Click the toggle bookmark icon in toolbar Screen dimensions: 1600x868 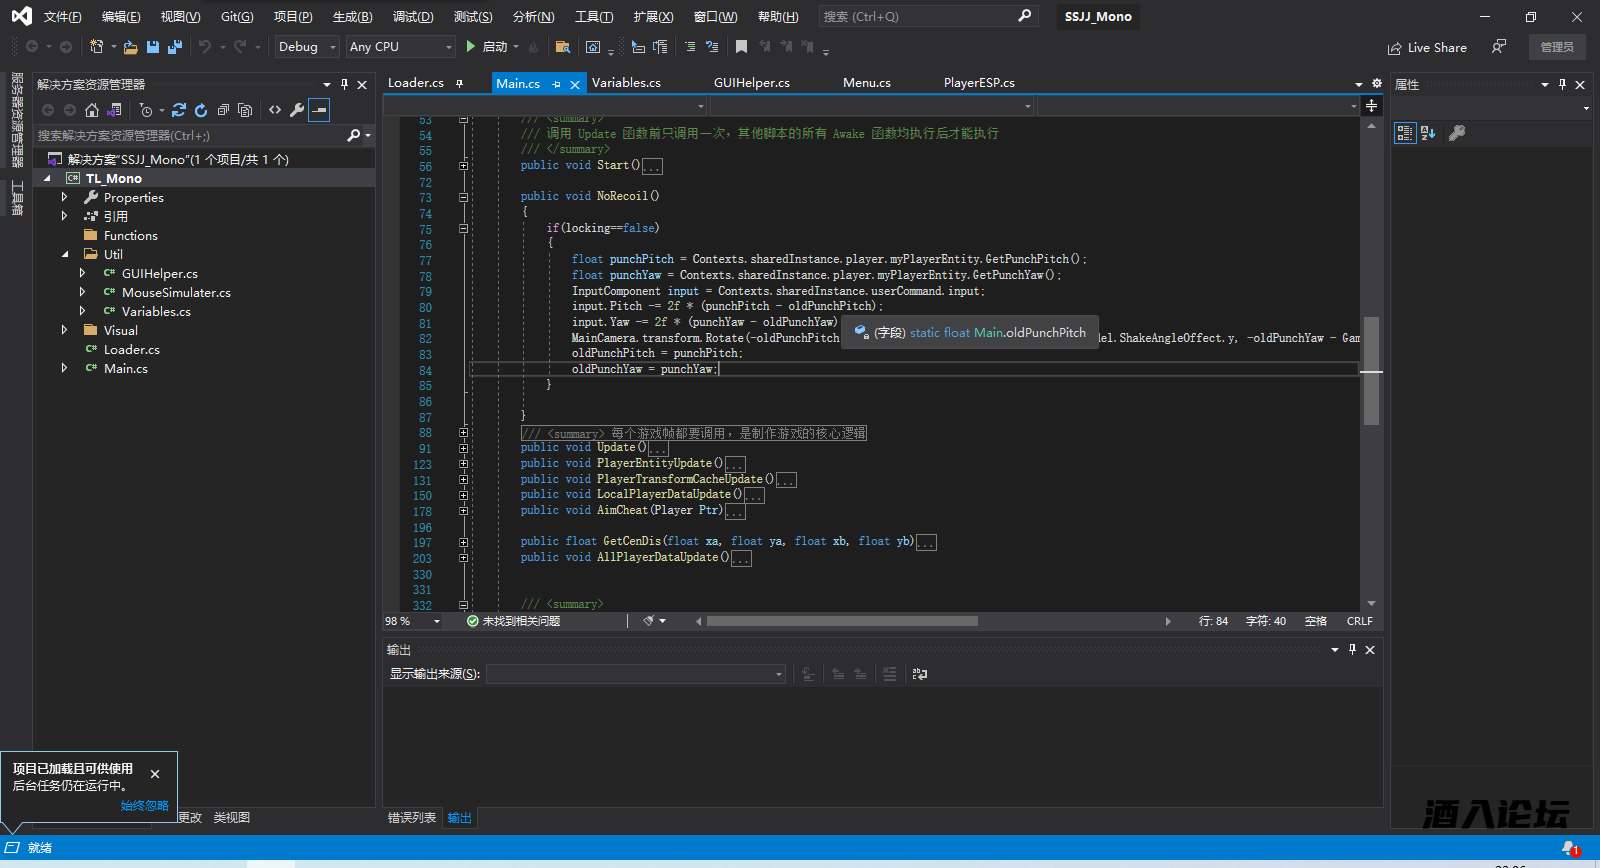click(741, 47)
